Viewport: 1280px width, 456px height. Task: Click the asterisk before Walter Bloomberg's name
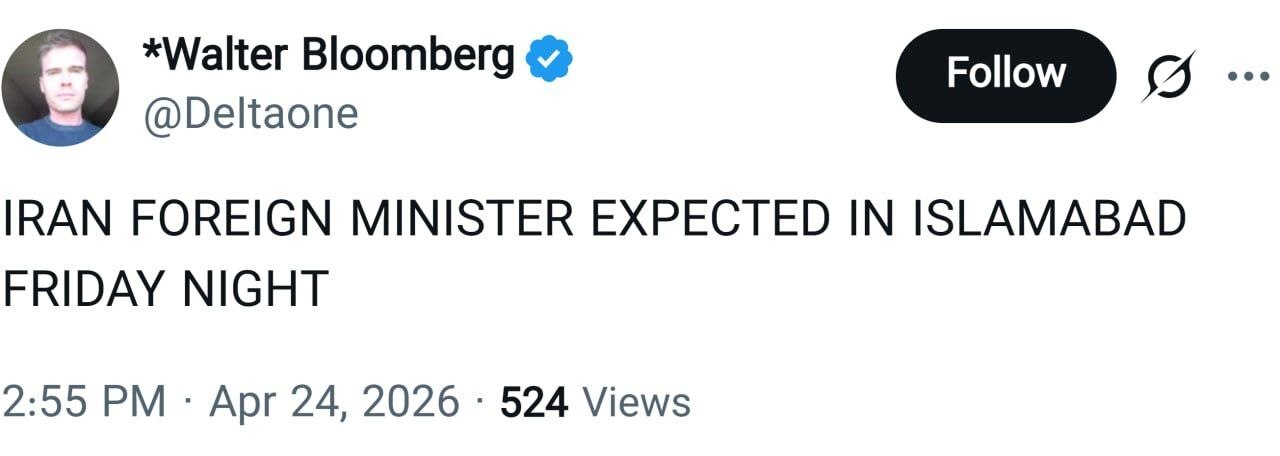coord(152,50)
